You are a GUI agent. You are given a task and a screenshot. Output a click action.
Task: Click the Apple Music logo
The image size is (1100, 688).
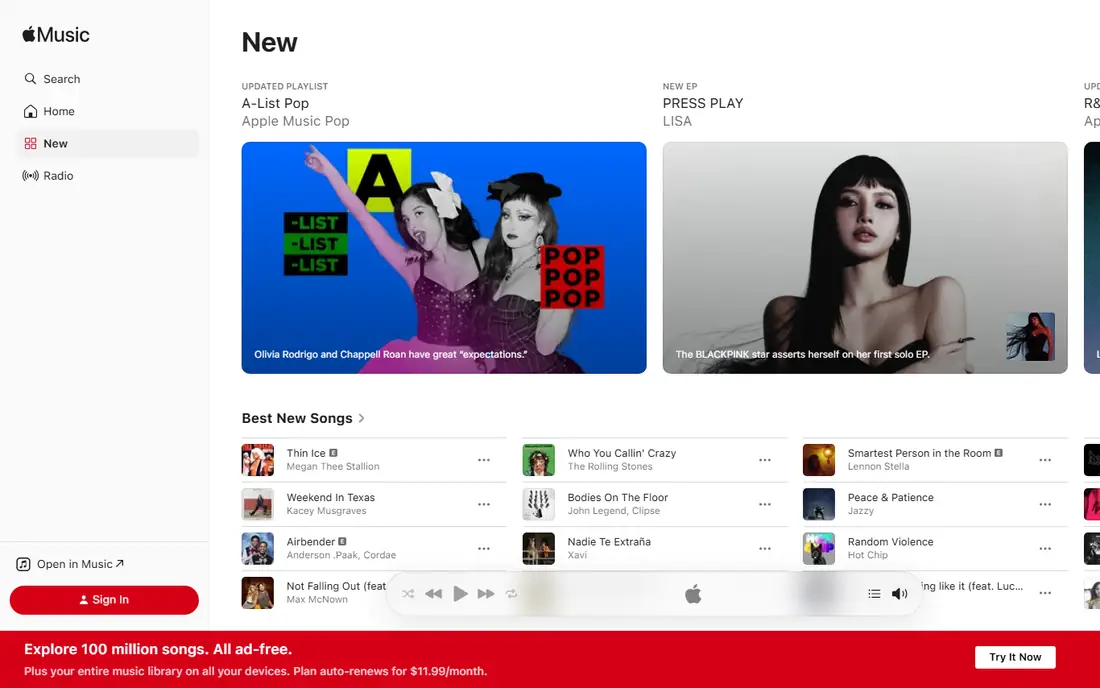[56, 34]
